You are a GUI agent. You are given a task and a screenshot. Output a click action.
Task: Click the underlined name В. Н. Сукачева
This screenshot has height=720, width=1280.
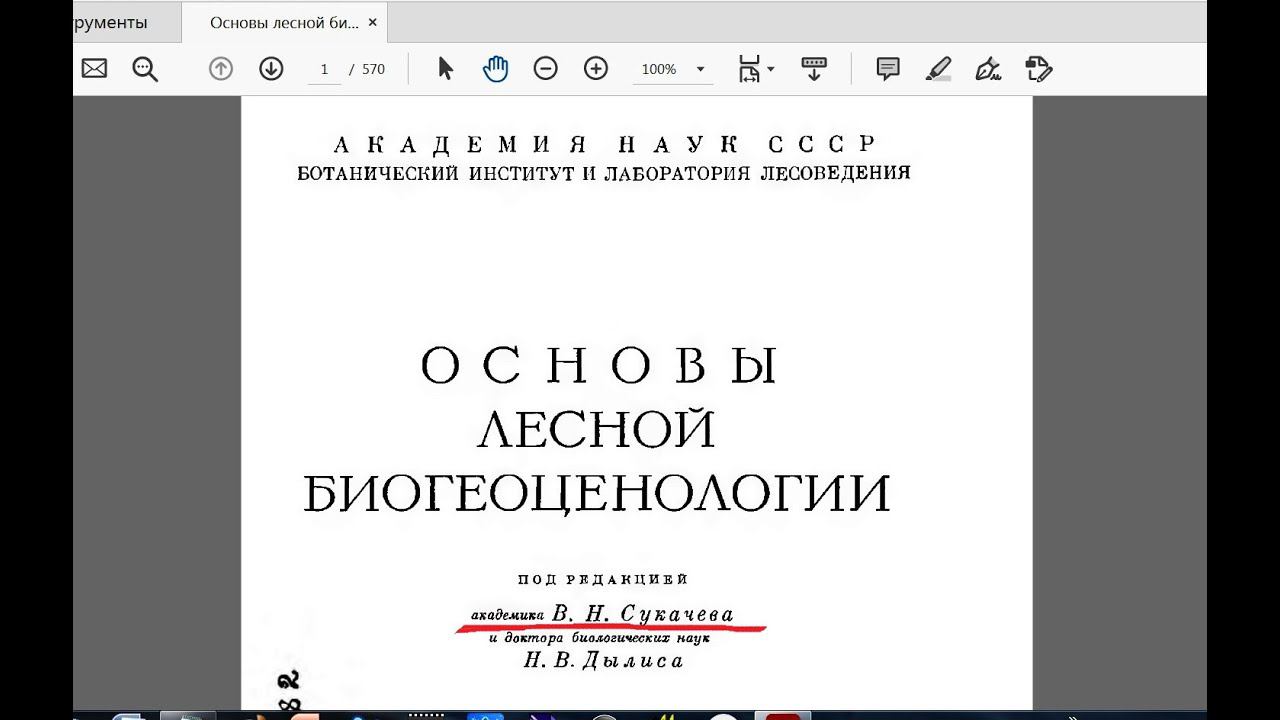coord(642,614)
